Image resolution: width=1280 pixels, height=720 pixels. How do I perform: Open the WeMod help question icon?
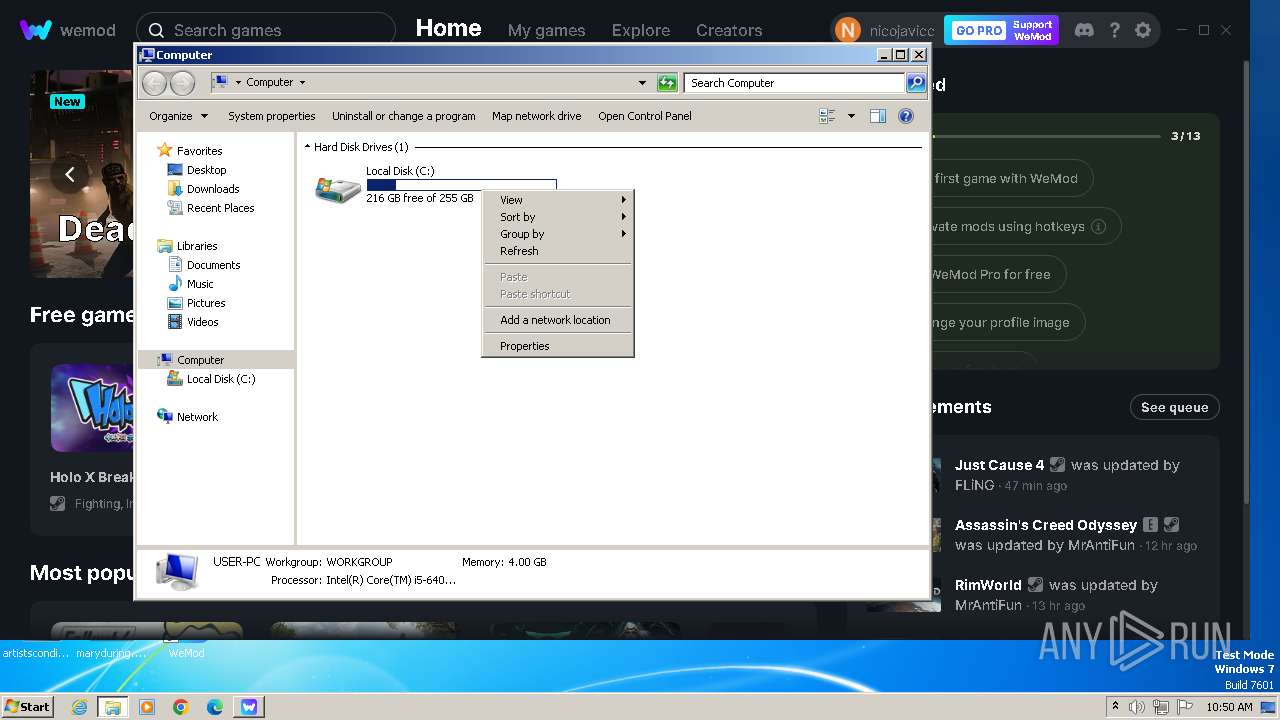point(1114,30)
